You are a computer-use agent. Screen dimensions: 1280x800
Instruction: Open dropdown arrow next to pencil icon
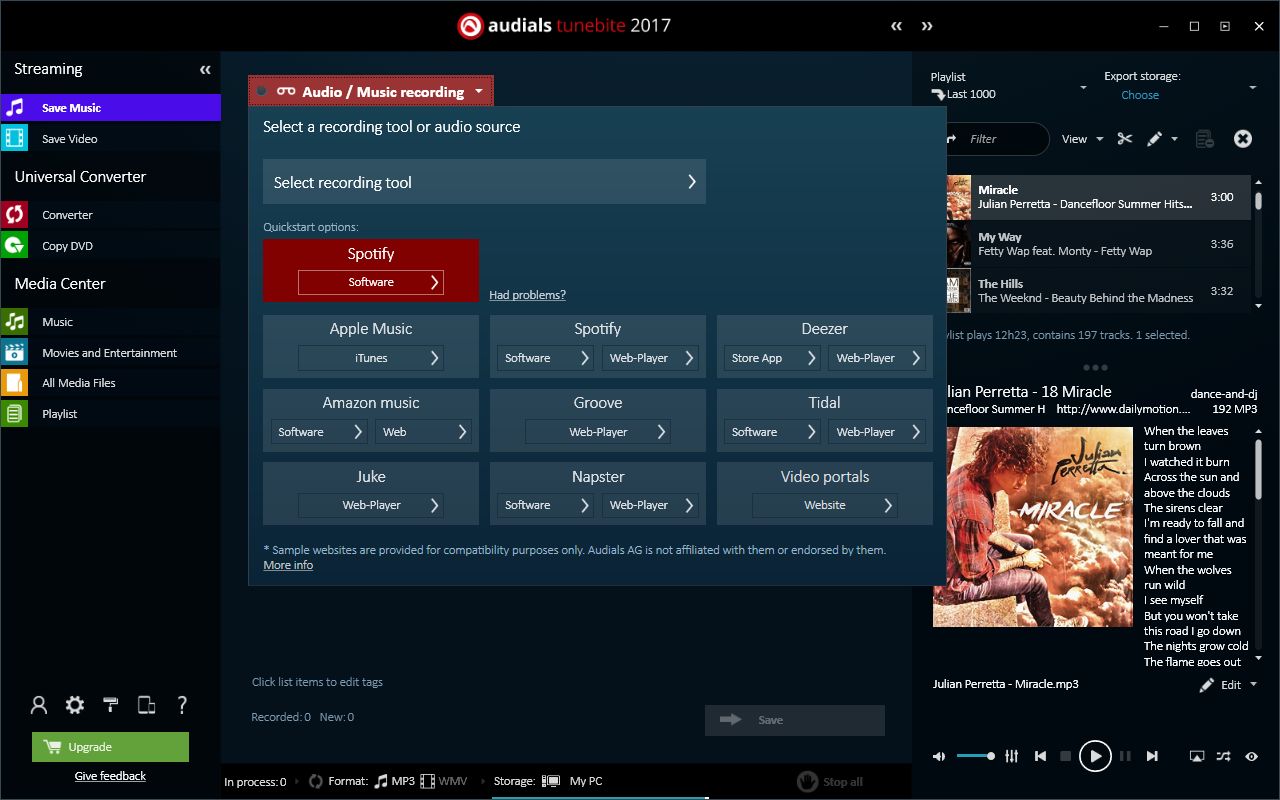[1174, 139]
